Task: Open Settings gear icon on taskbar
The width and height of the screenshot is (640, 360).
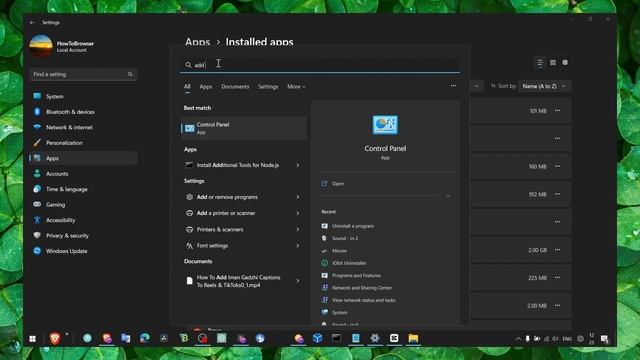Action: [375, 338]
